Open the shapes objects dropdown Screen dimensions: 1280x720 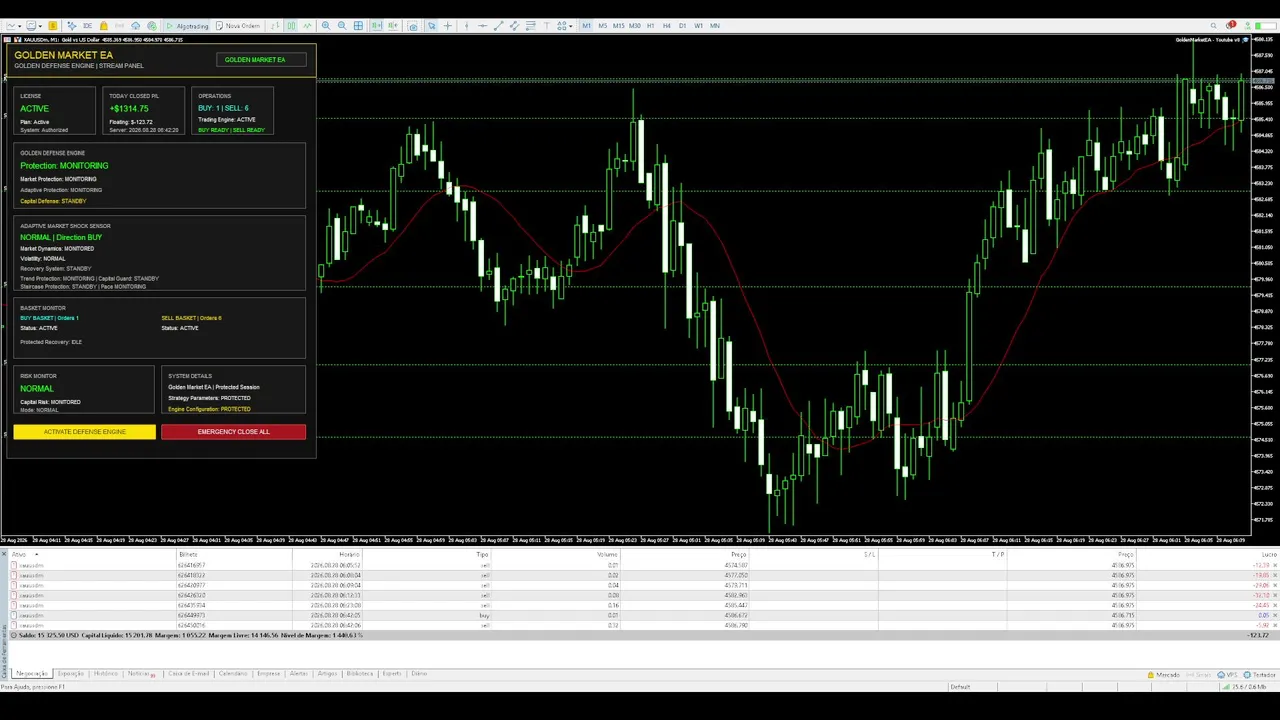567,26
